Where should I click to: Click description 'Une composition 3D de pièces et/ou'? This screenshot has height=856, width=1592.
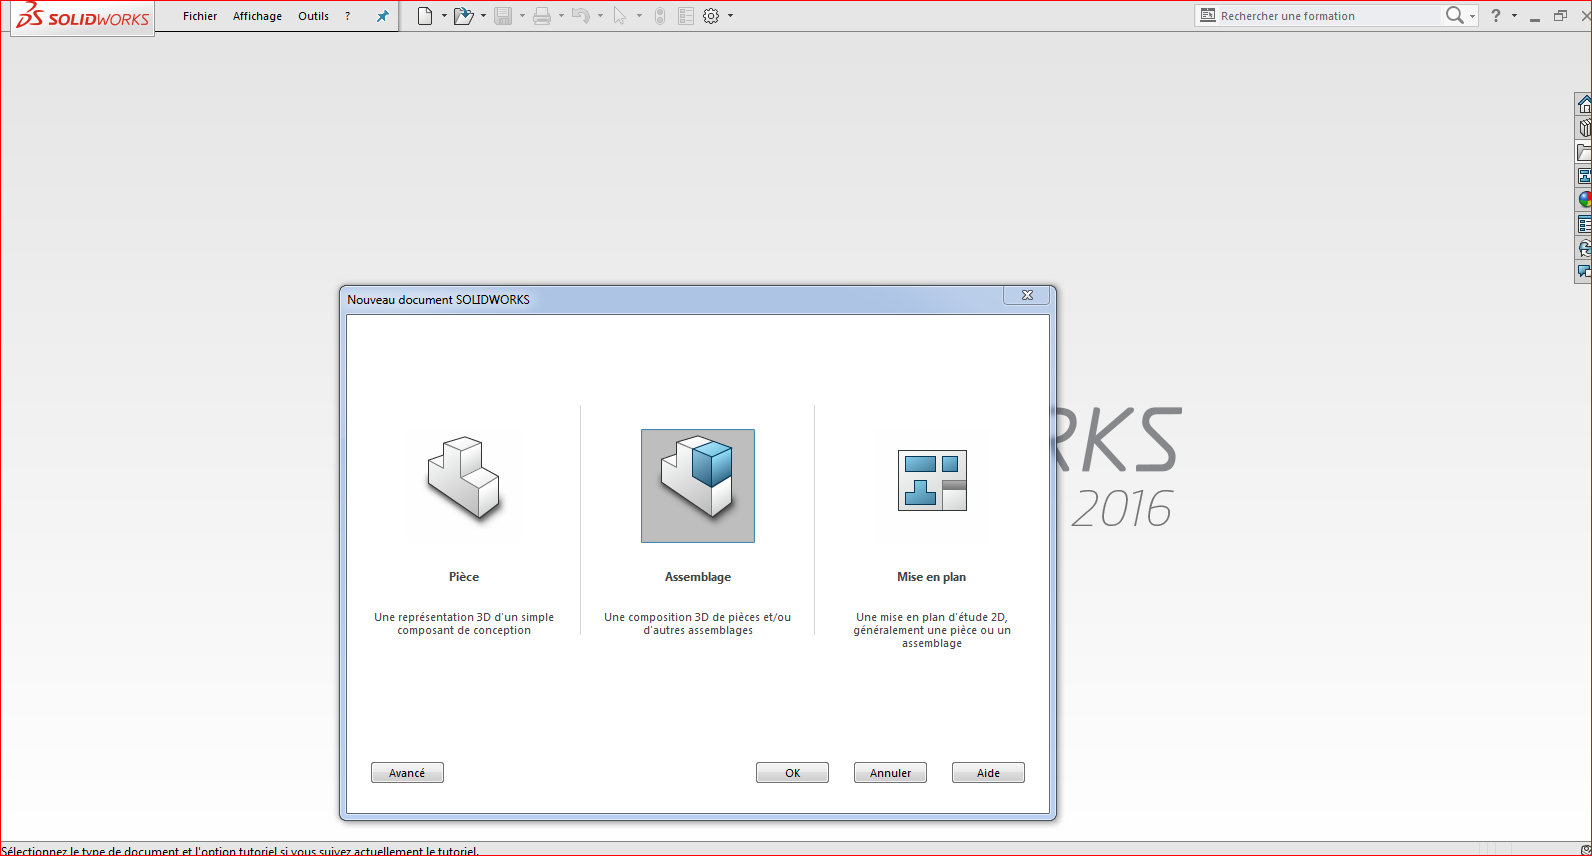tap(697, 617)
